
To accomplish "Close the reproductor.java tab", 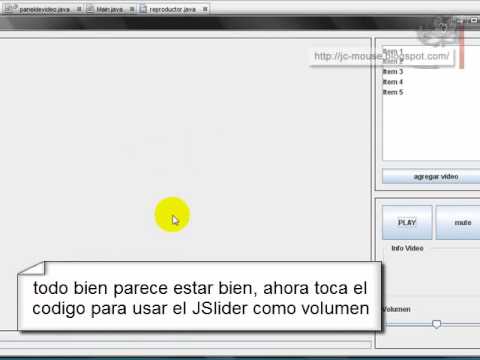I will point(205,9).
